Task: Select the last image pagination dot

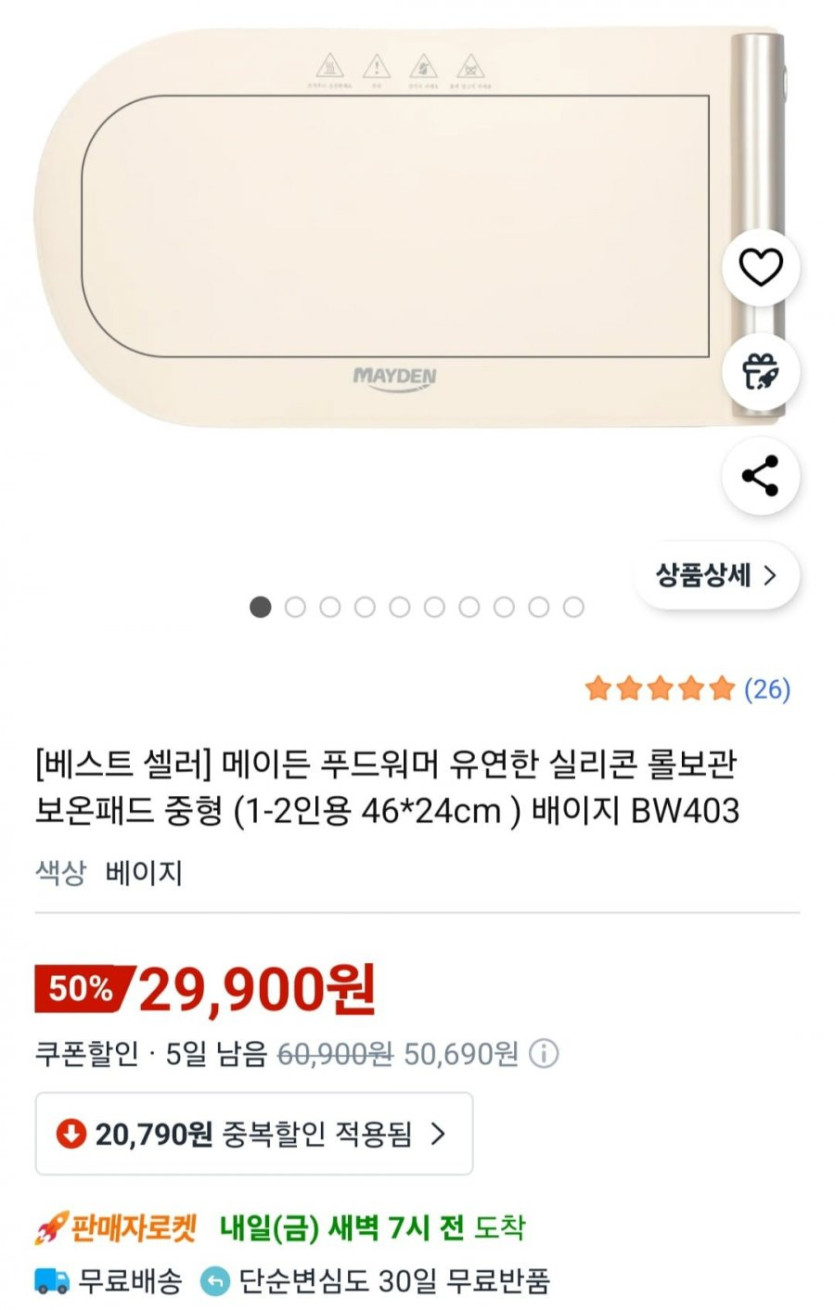Action: pos(573,607)
